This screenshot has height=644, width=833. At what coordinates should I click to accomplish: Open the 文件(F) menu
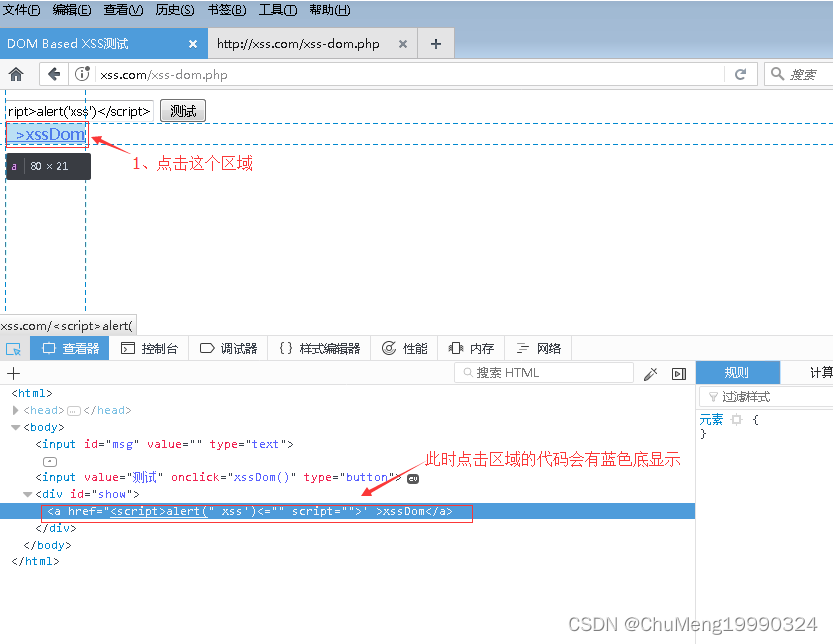coord(21,10)
